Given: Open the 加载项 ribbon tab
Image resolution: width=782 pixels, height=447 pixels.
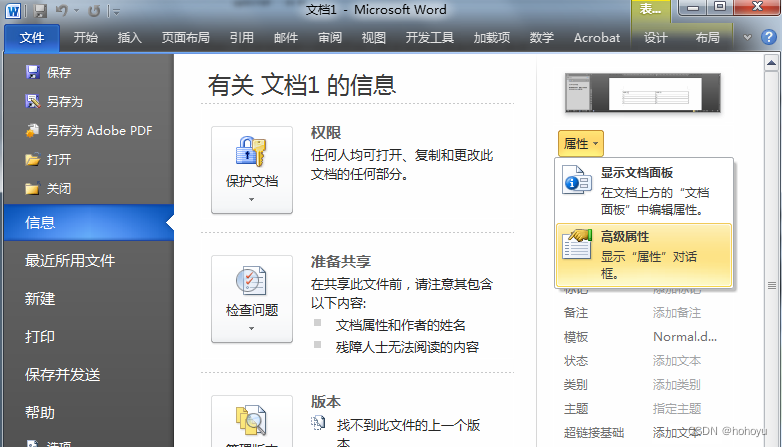Looking at the screenshot, I should (x=492, y=38).
